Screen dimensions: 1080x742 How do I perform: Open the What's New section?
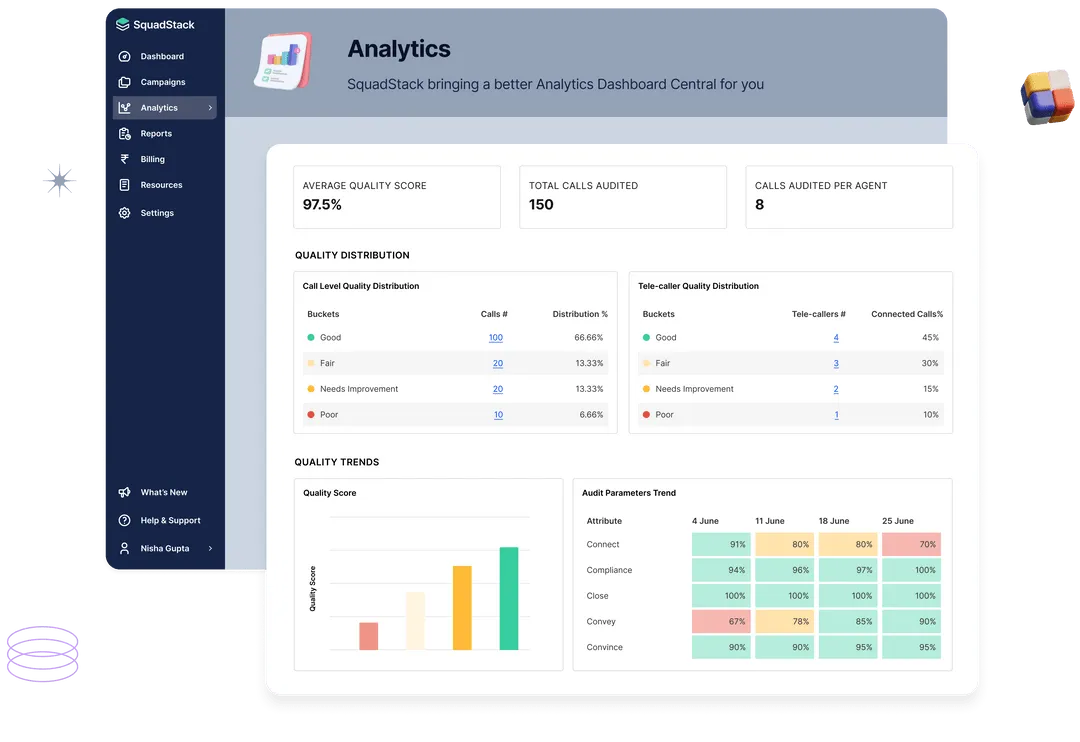pyautogui.click(x=165, y=492)
